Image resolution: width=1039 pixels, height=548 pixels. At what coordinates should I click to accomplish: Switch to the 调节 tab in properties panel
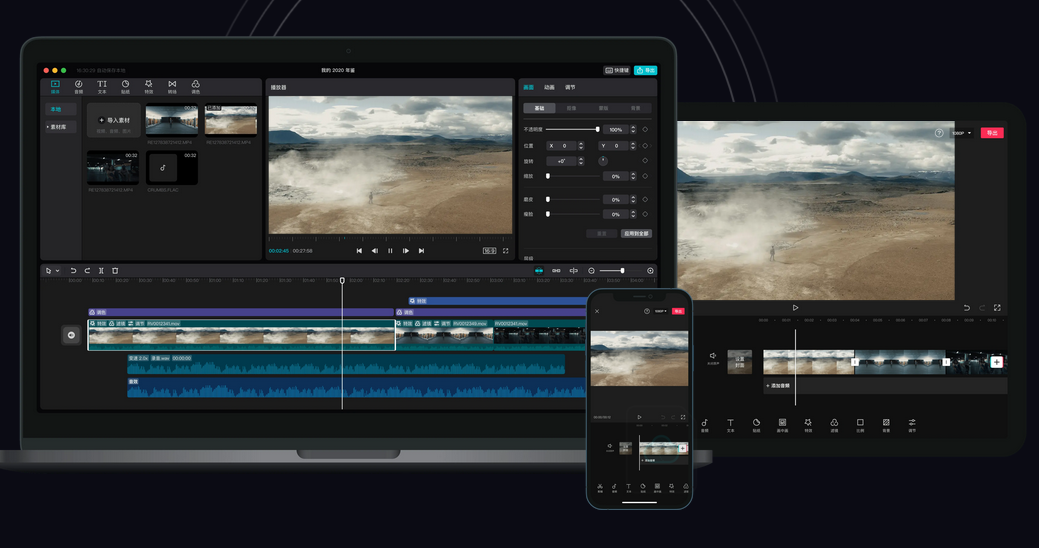tap(570, 87)
